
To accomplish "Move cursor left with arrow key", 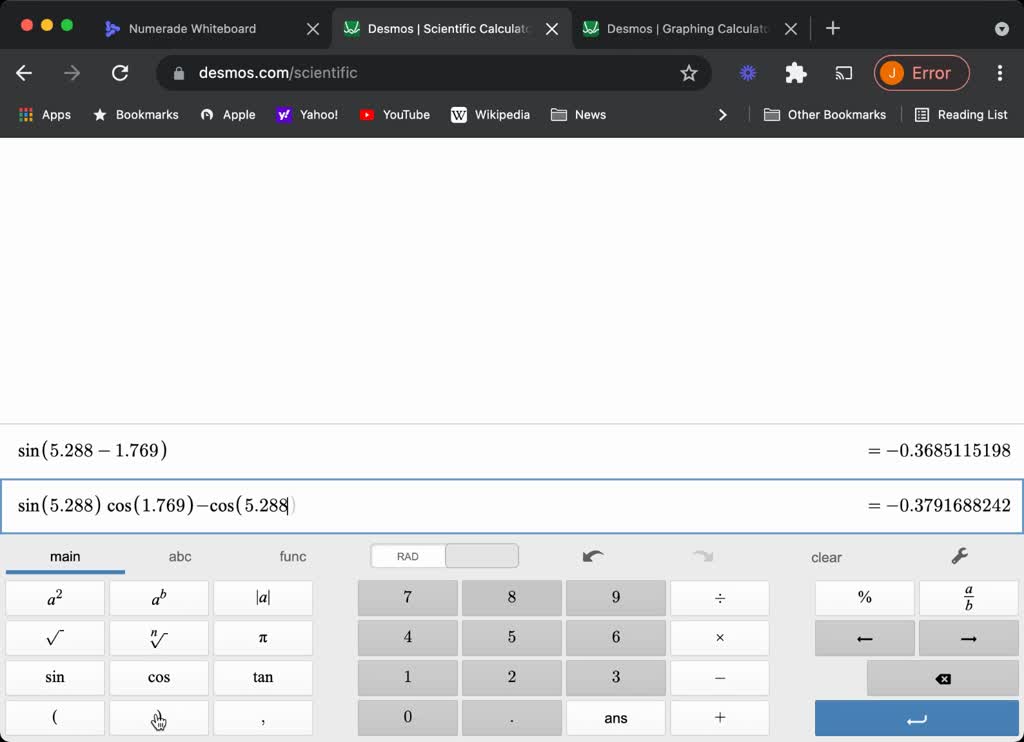I will [x=864, y=638].
